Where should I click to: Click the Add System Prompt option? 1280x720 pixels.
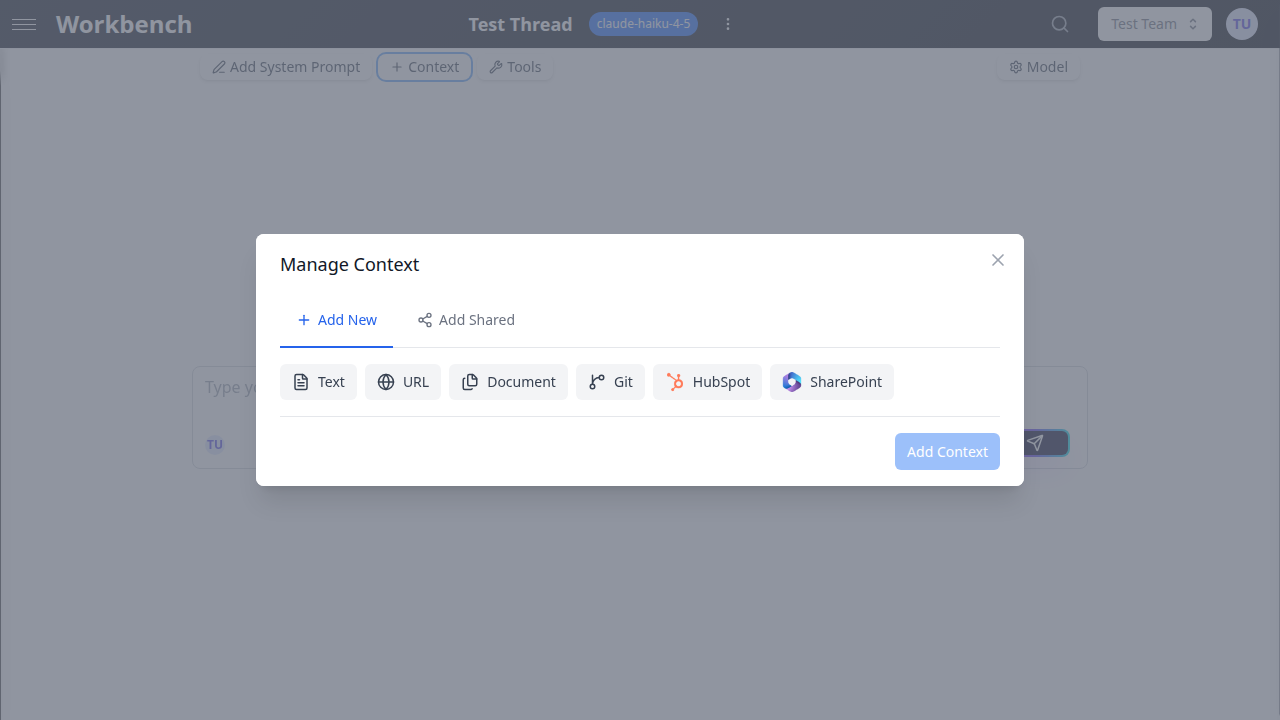[x=285, y=66]
